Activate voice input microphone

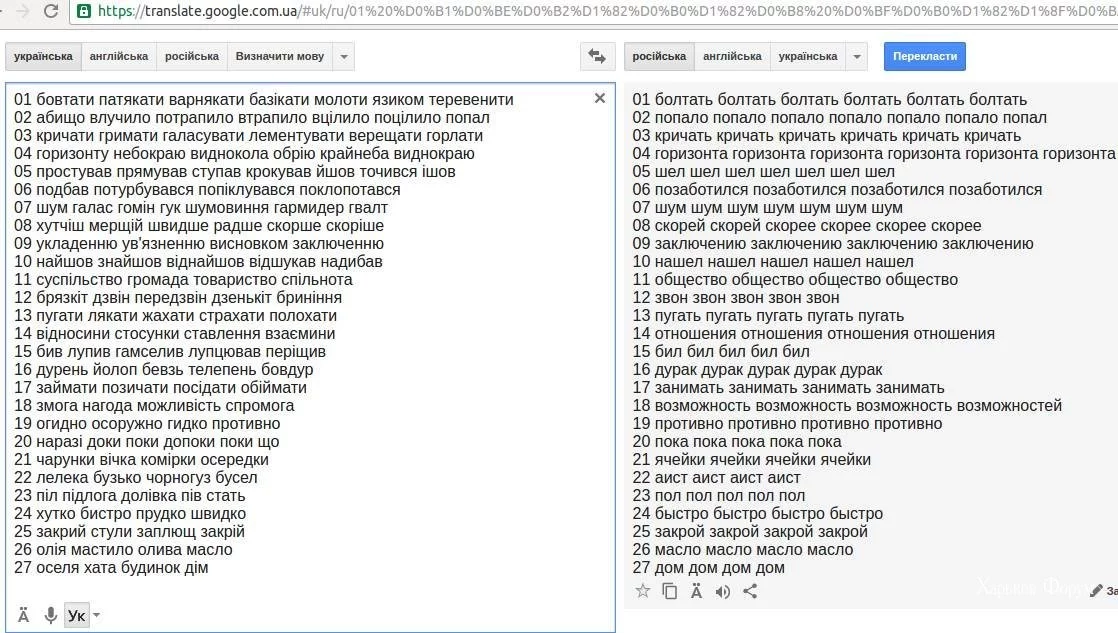(51, 615)
